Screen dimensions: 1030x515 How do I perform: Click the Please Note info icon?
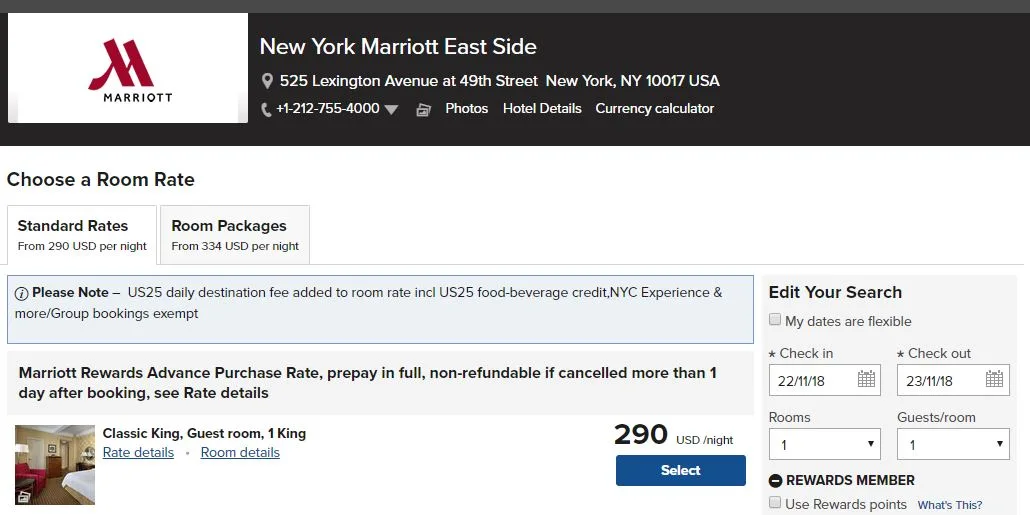(x=22, y=294)
